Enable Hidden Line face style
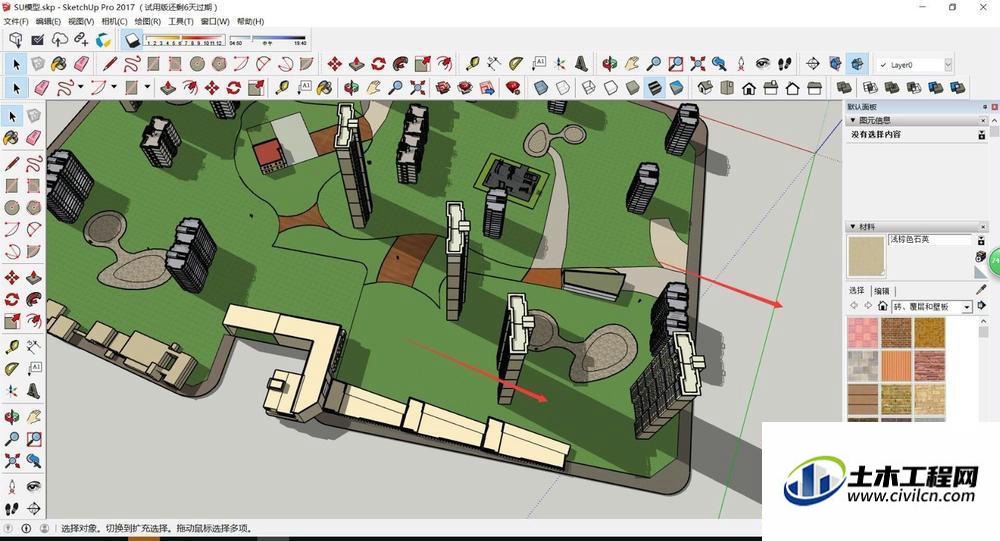 tap(611, 87)
